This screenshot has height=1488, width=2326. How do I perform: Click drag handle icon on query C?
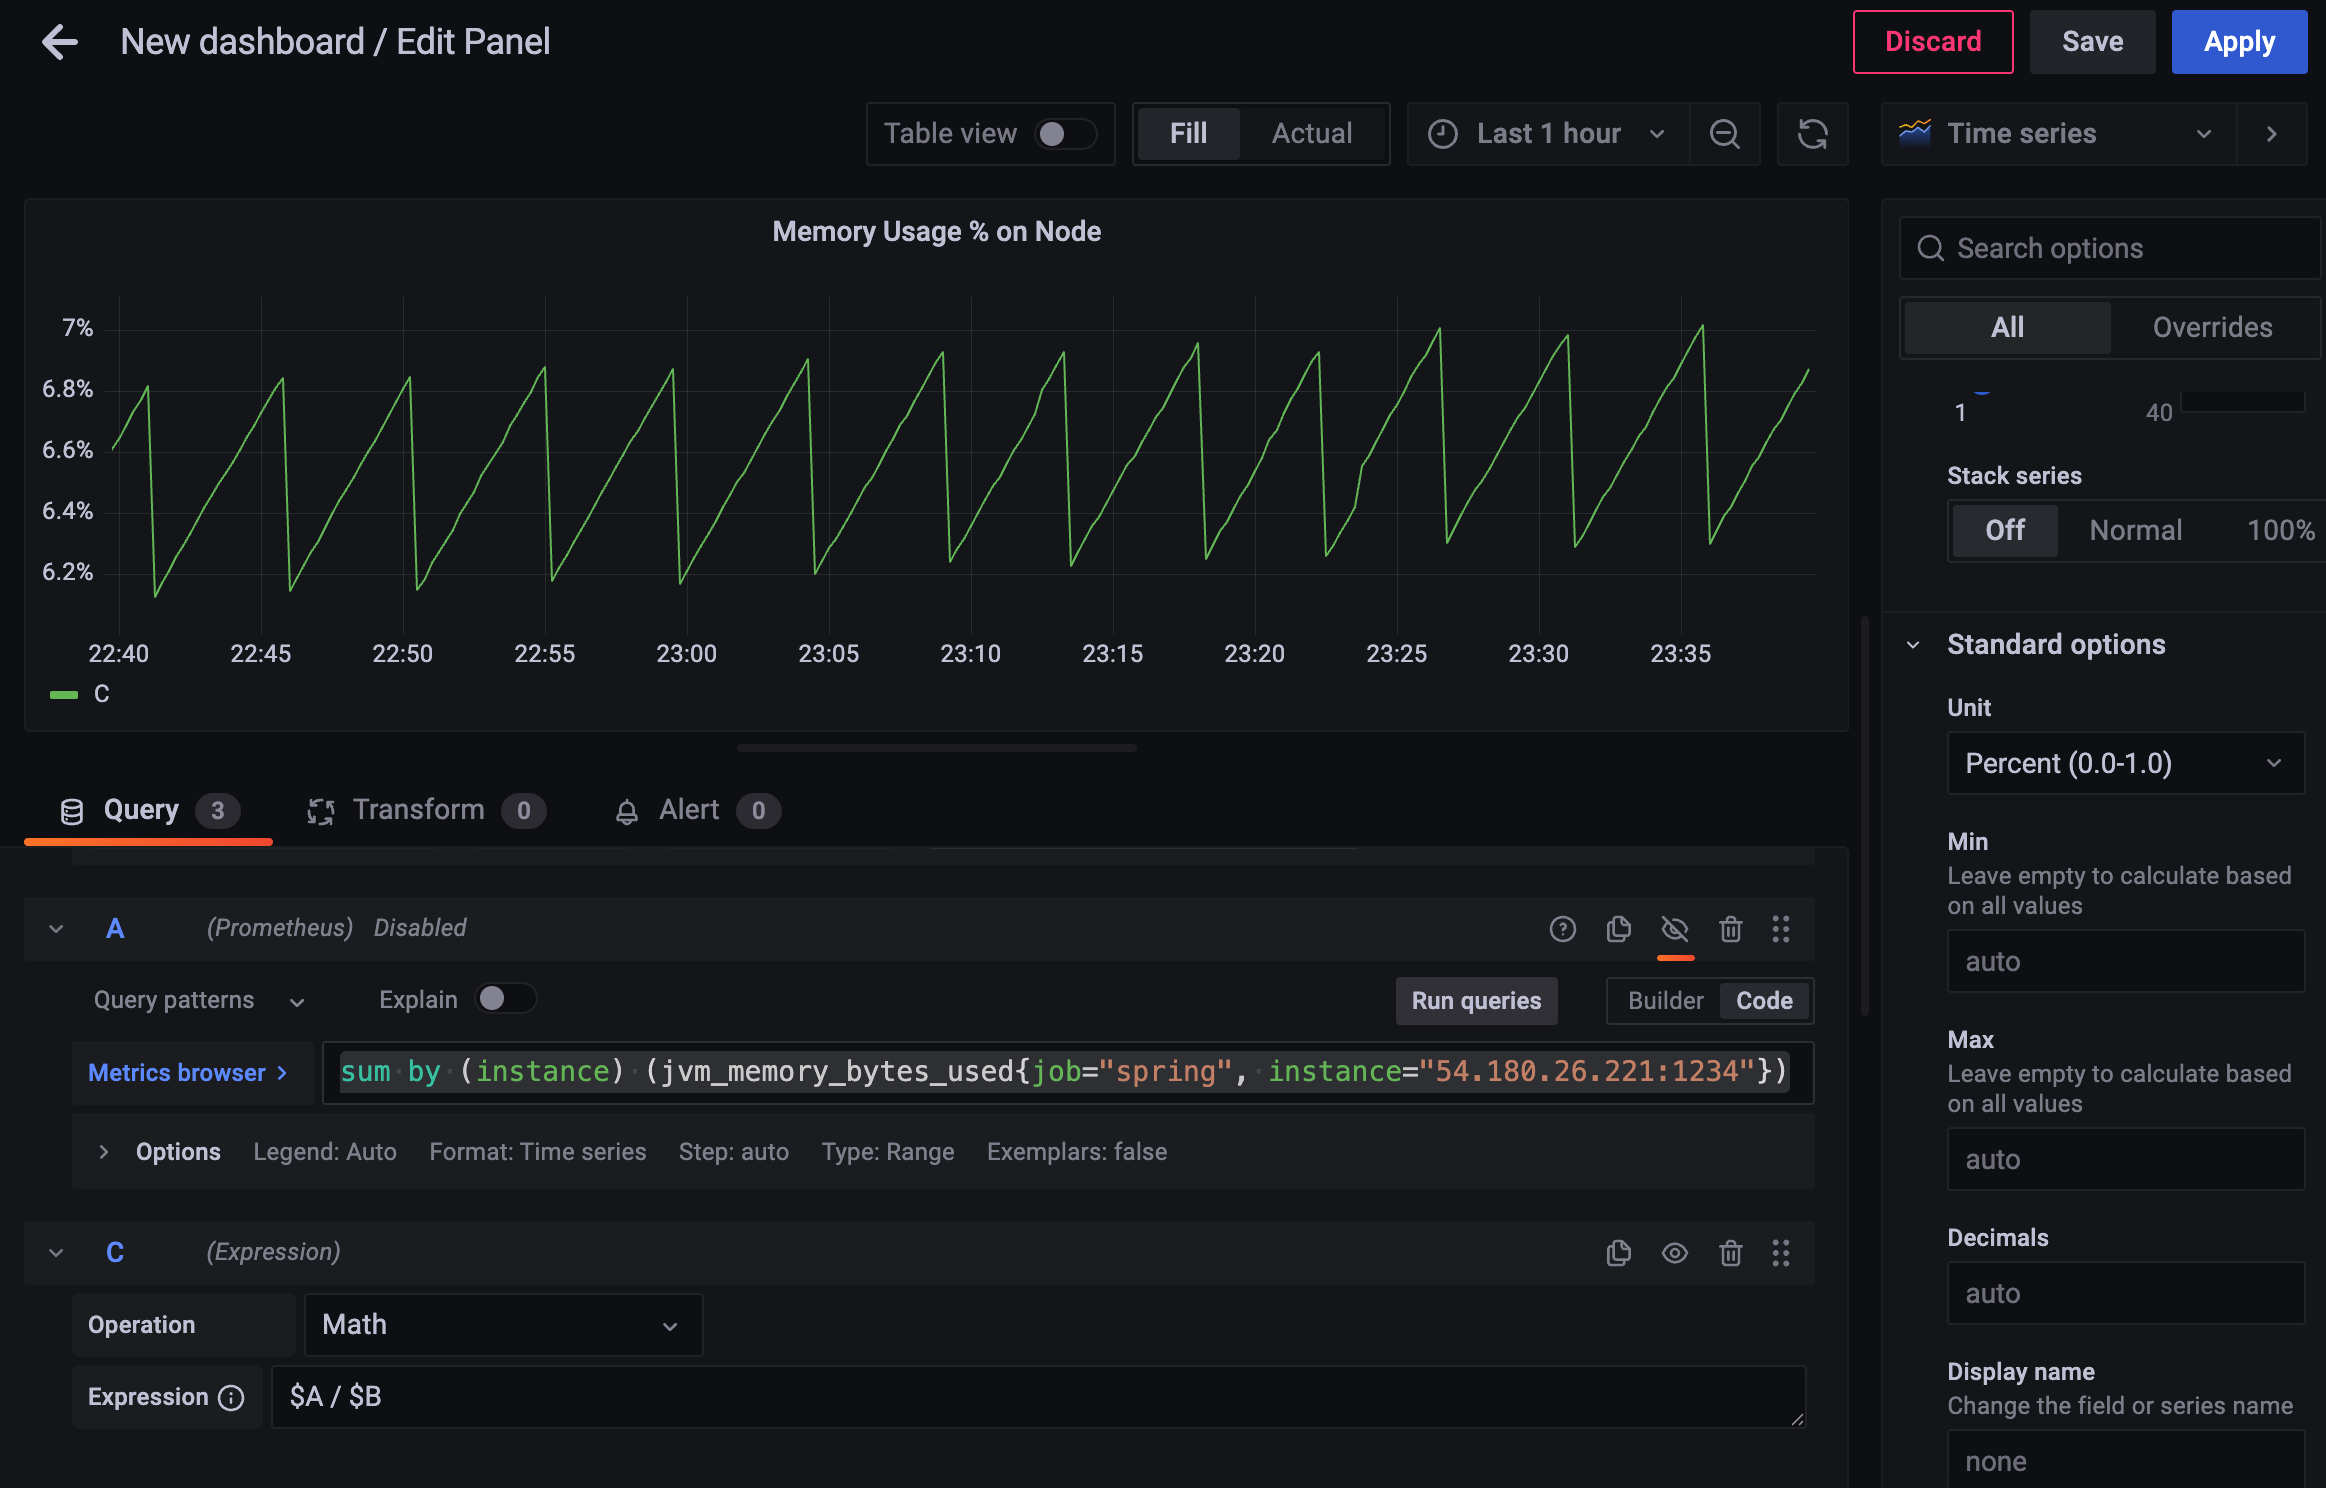pos(1780,1253)
